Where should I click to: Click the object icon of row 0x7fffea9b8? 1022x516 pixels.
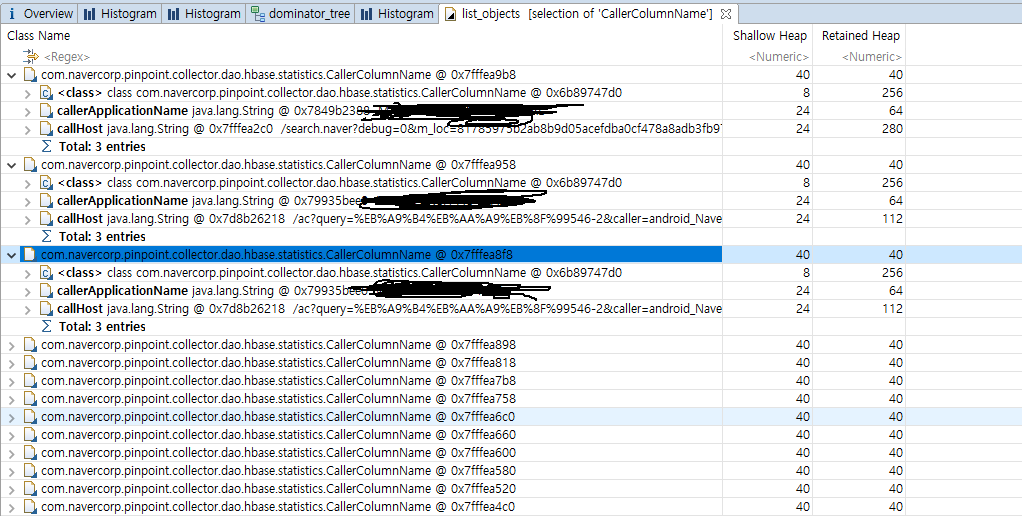tap(30, 74)
